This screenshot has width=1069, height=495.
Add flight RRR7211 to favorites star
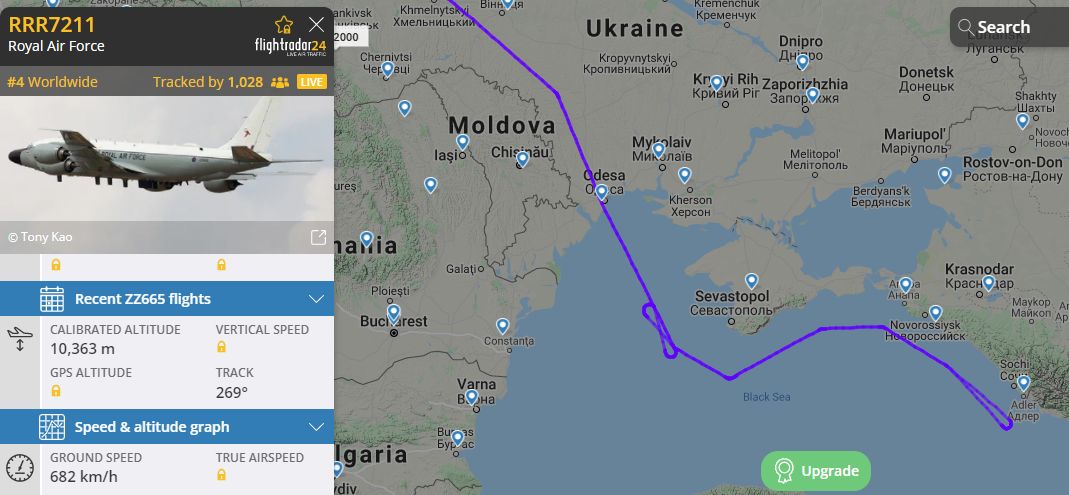point(284,25)
